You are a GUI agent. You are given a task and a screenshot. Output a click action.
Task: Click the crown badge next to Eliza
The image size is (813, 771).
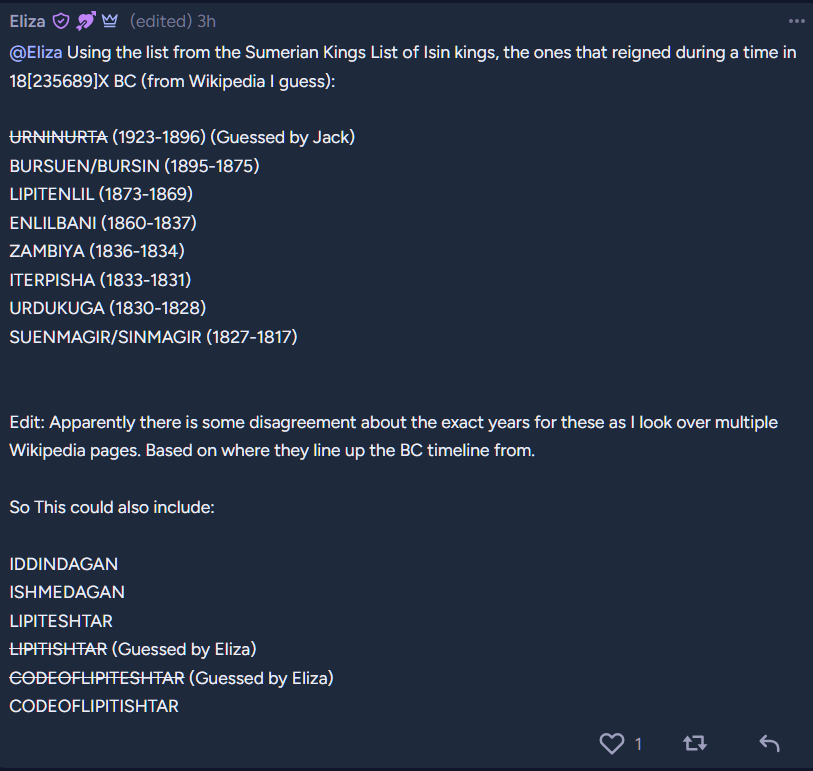[x=110, y=21]
